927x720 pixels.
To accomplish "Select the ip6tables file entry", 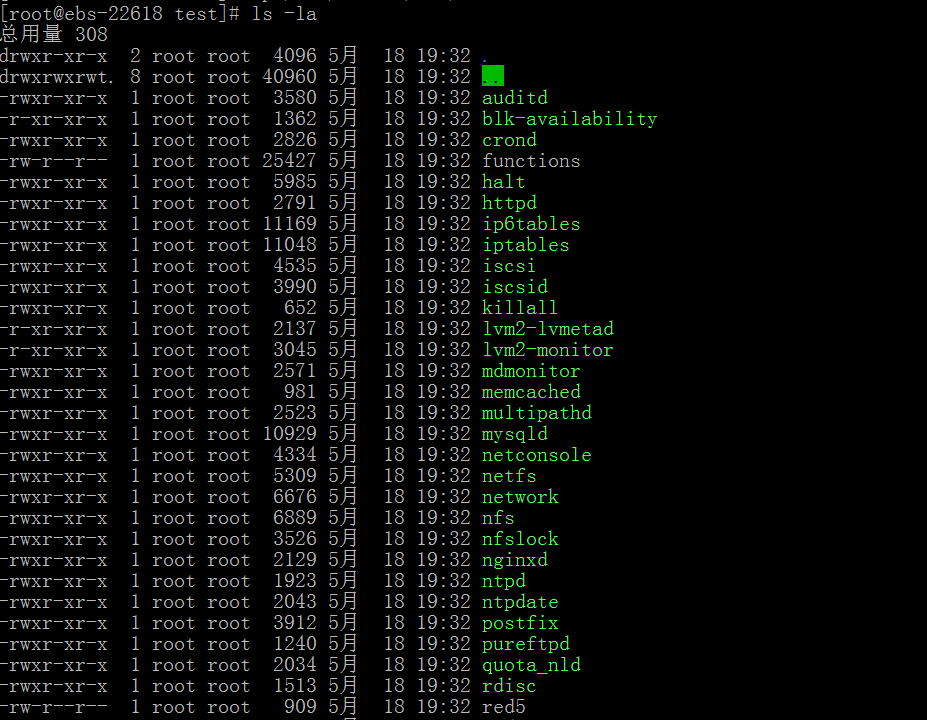I will [531, 224].
